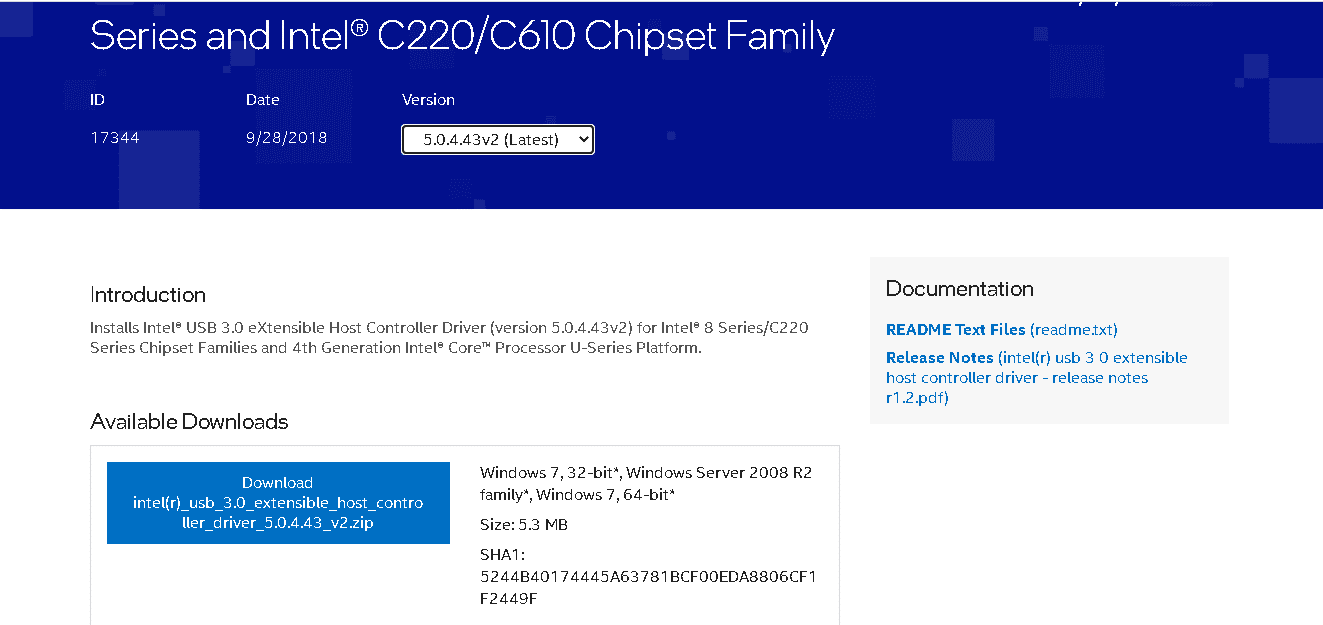Click the Documentation panel heading
Image resolution: width=1323 pixels, height=625 pixels.
(959, 289)
